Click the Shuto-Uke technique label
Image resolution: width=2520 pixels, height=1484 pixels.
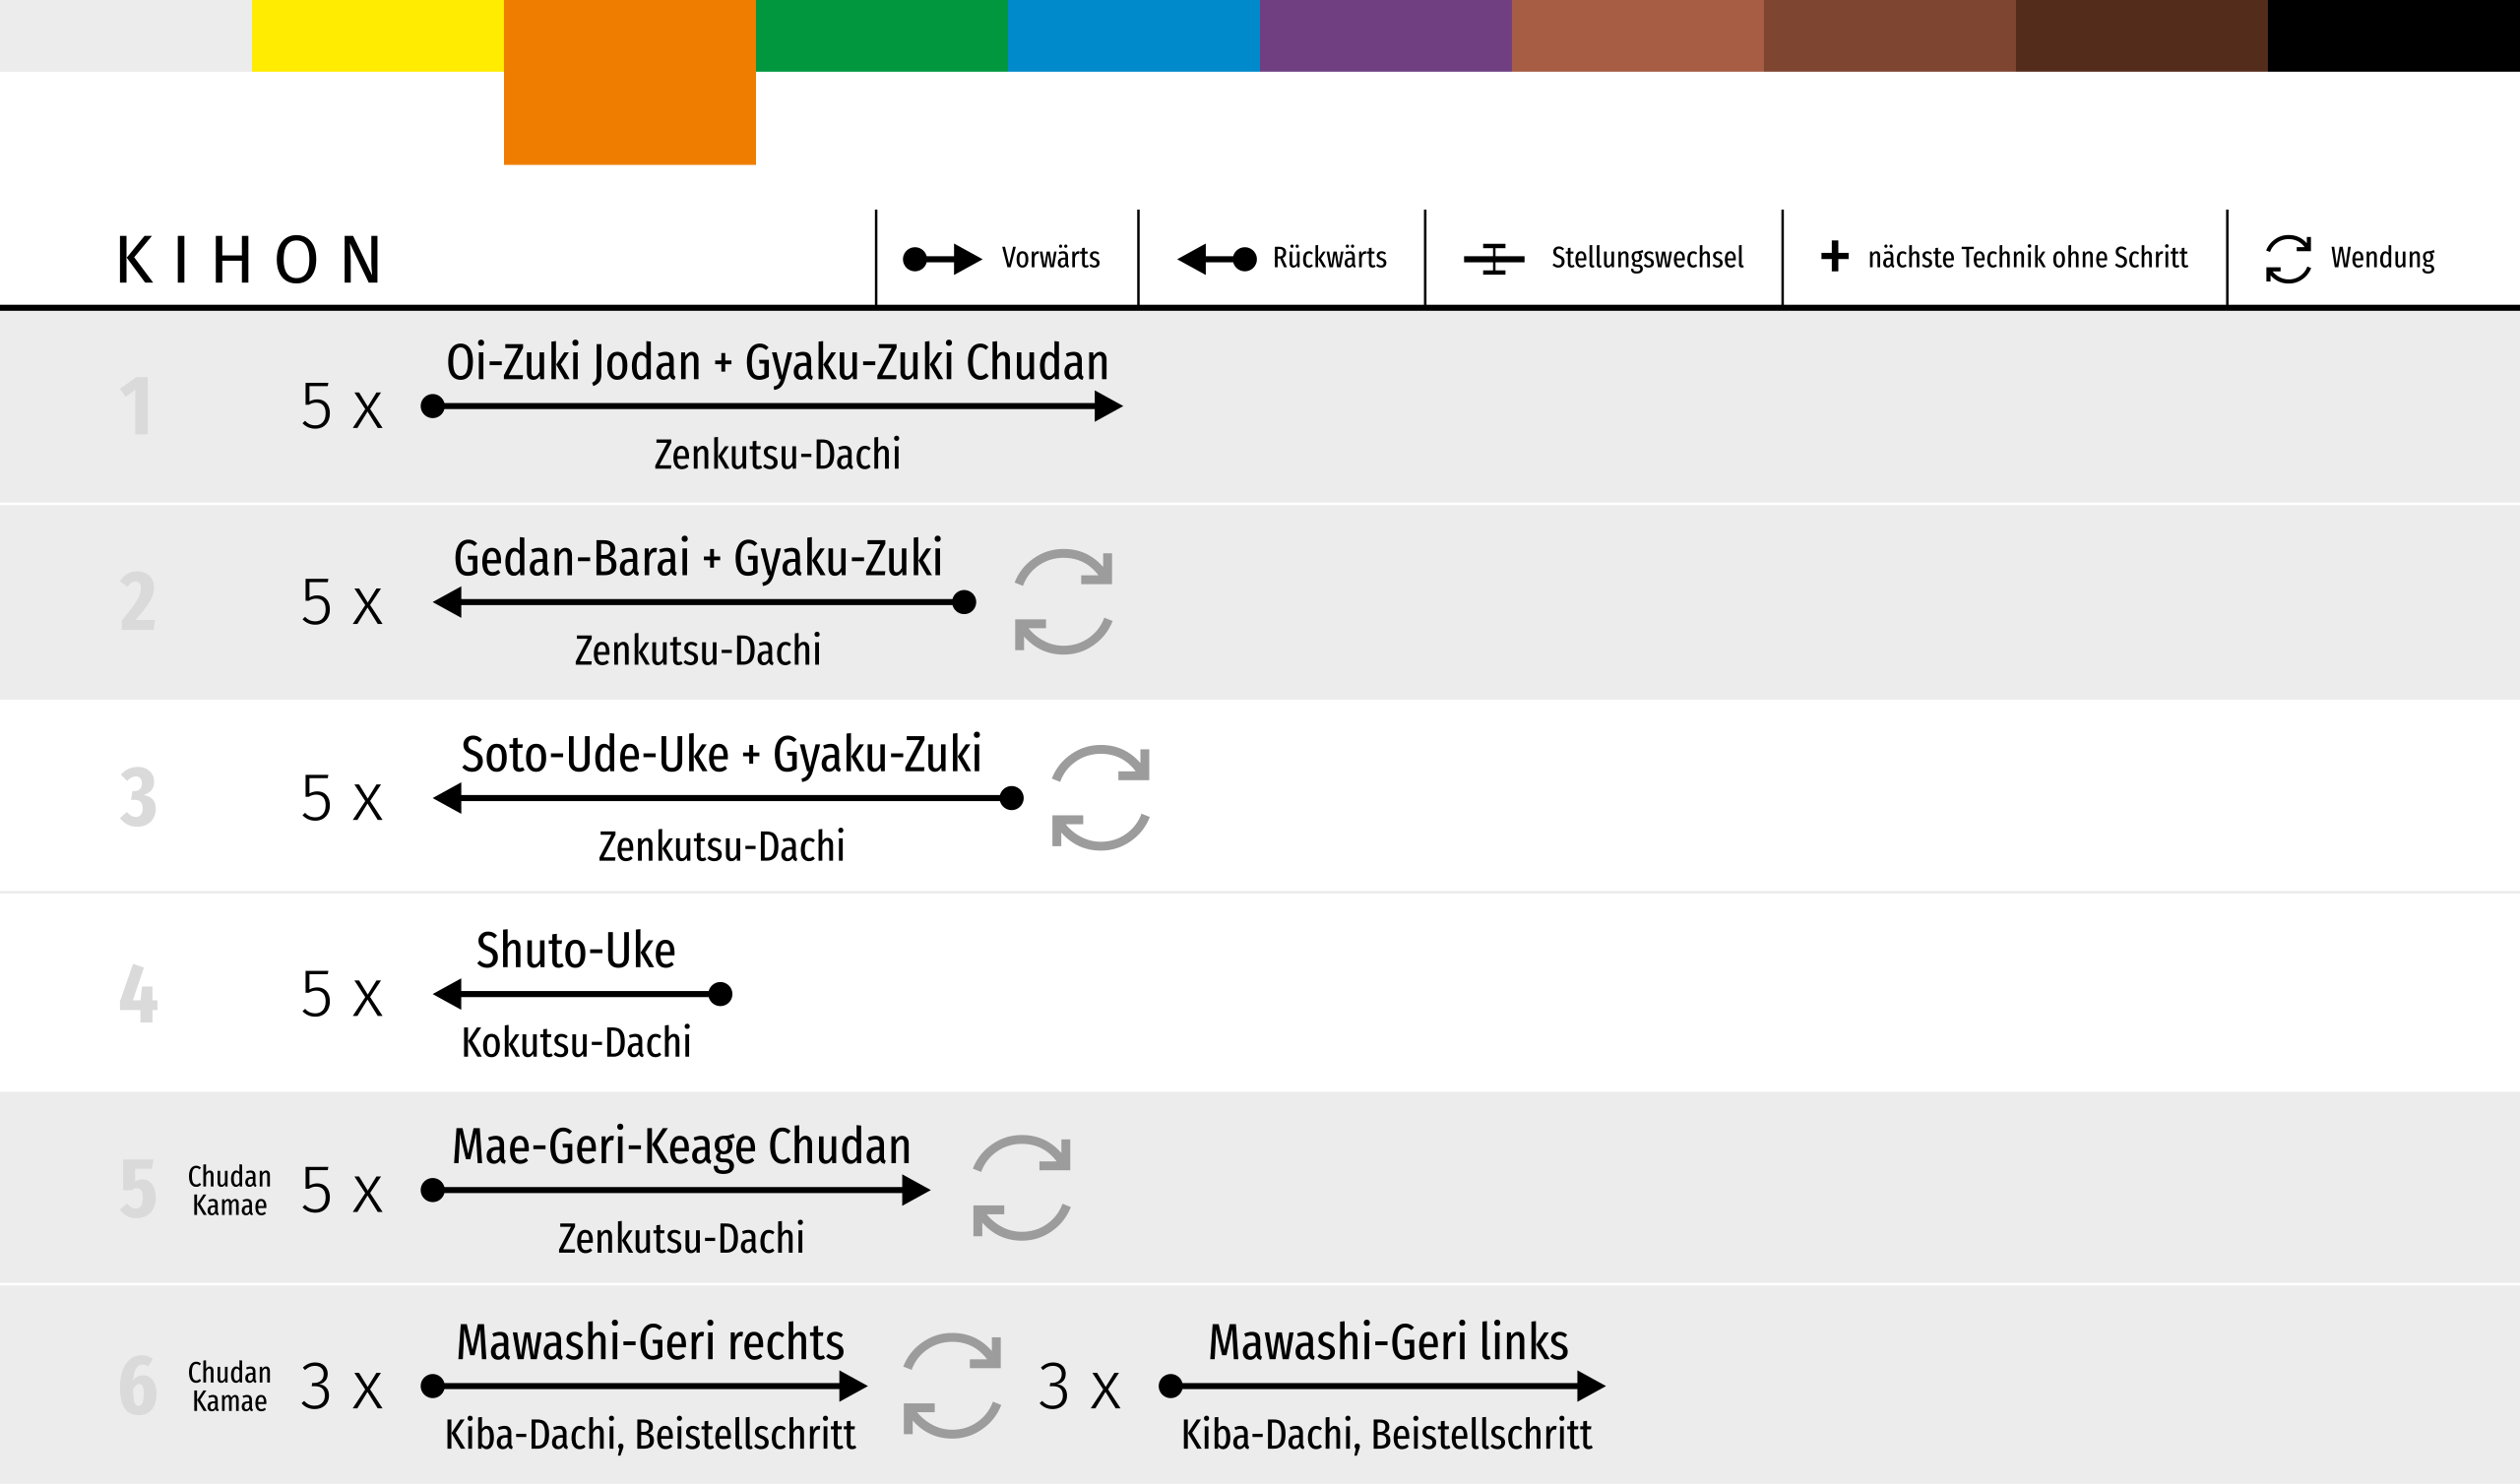coord(575,950)
